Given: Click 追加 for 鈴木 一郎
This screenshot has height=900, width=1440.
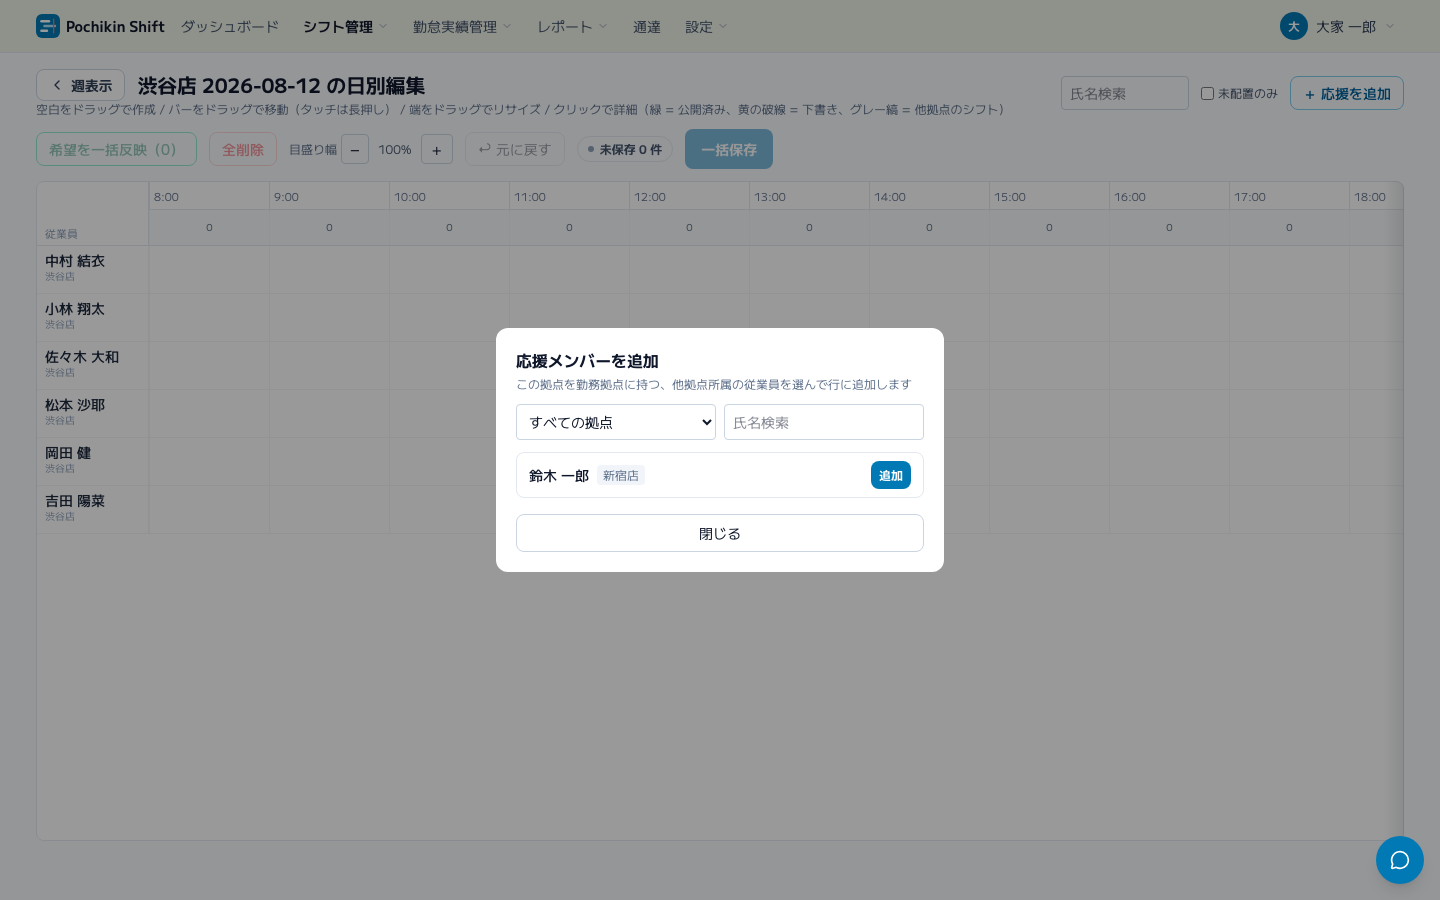Looking at the screenshot, I should click(x=891, y=475).
